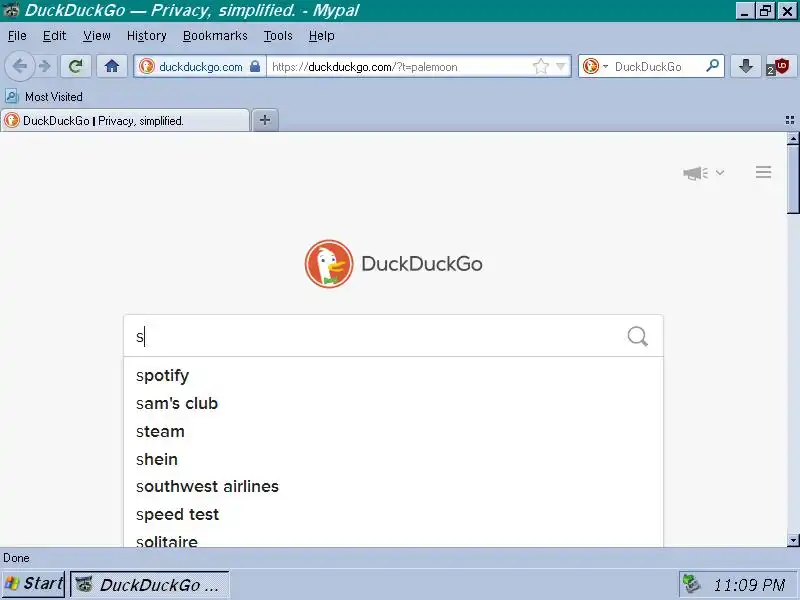800x600 pixels.
Task: Open the DuckDuckGo hamburger menu
Action: click(x=763, y=172)
